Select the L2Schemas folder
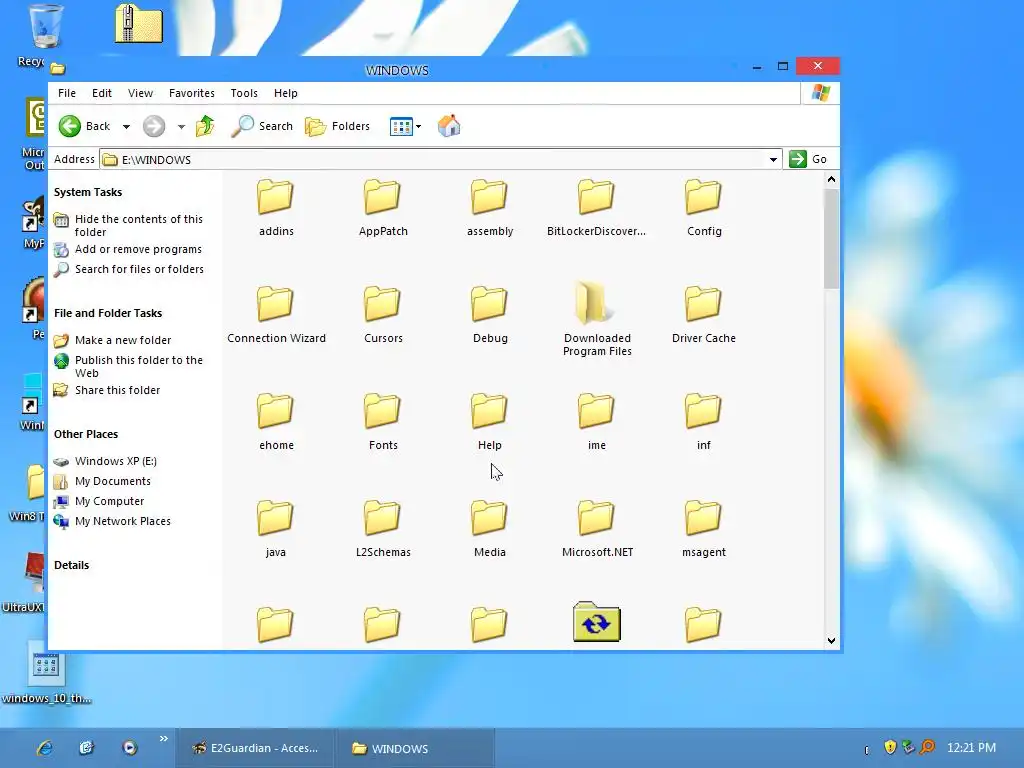The width and height of the screenshot is (1024, 768). (383, 529)
